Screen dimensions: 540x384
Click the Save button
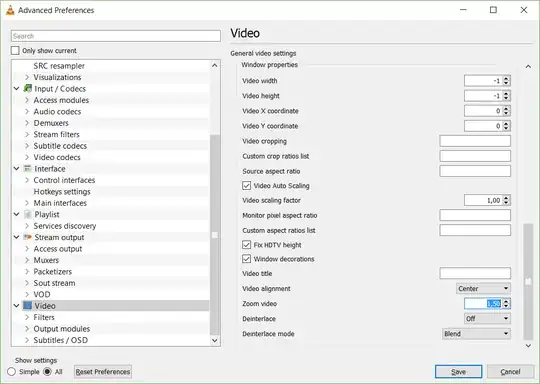(458, 372)
